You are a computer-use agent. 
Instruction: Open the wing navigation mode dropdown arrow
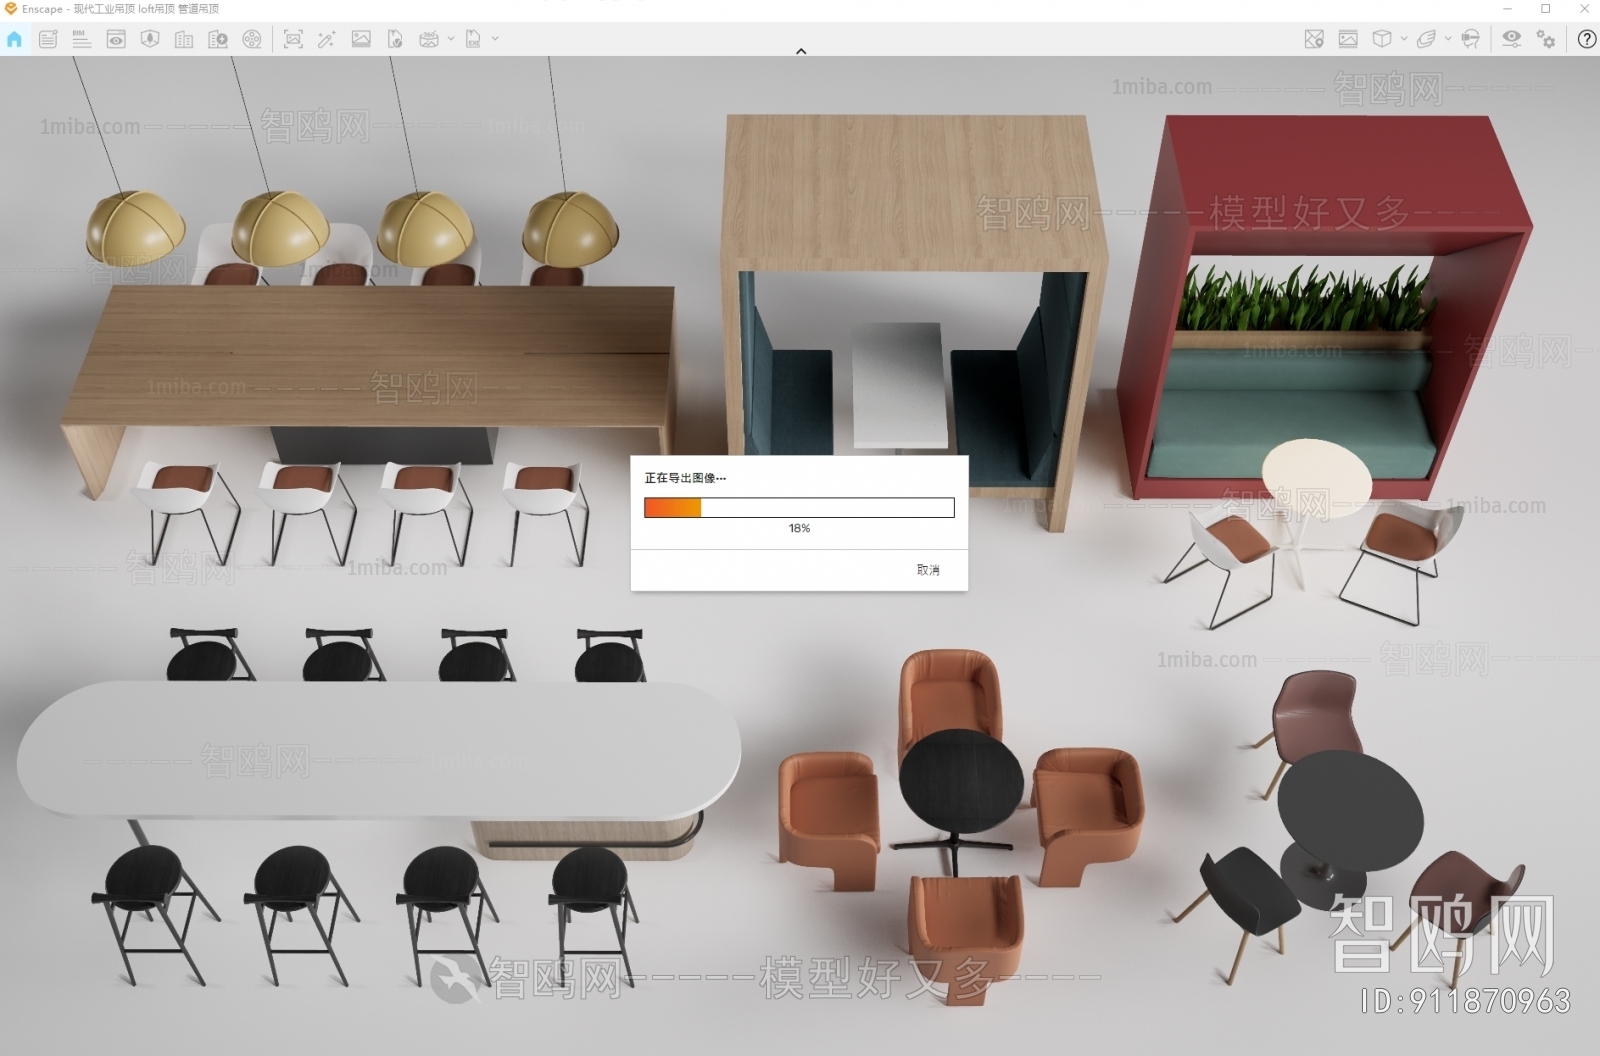click(x=1448, y=39)
